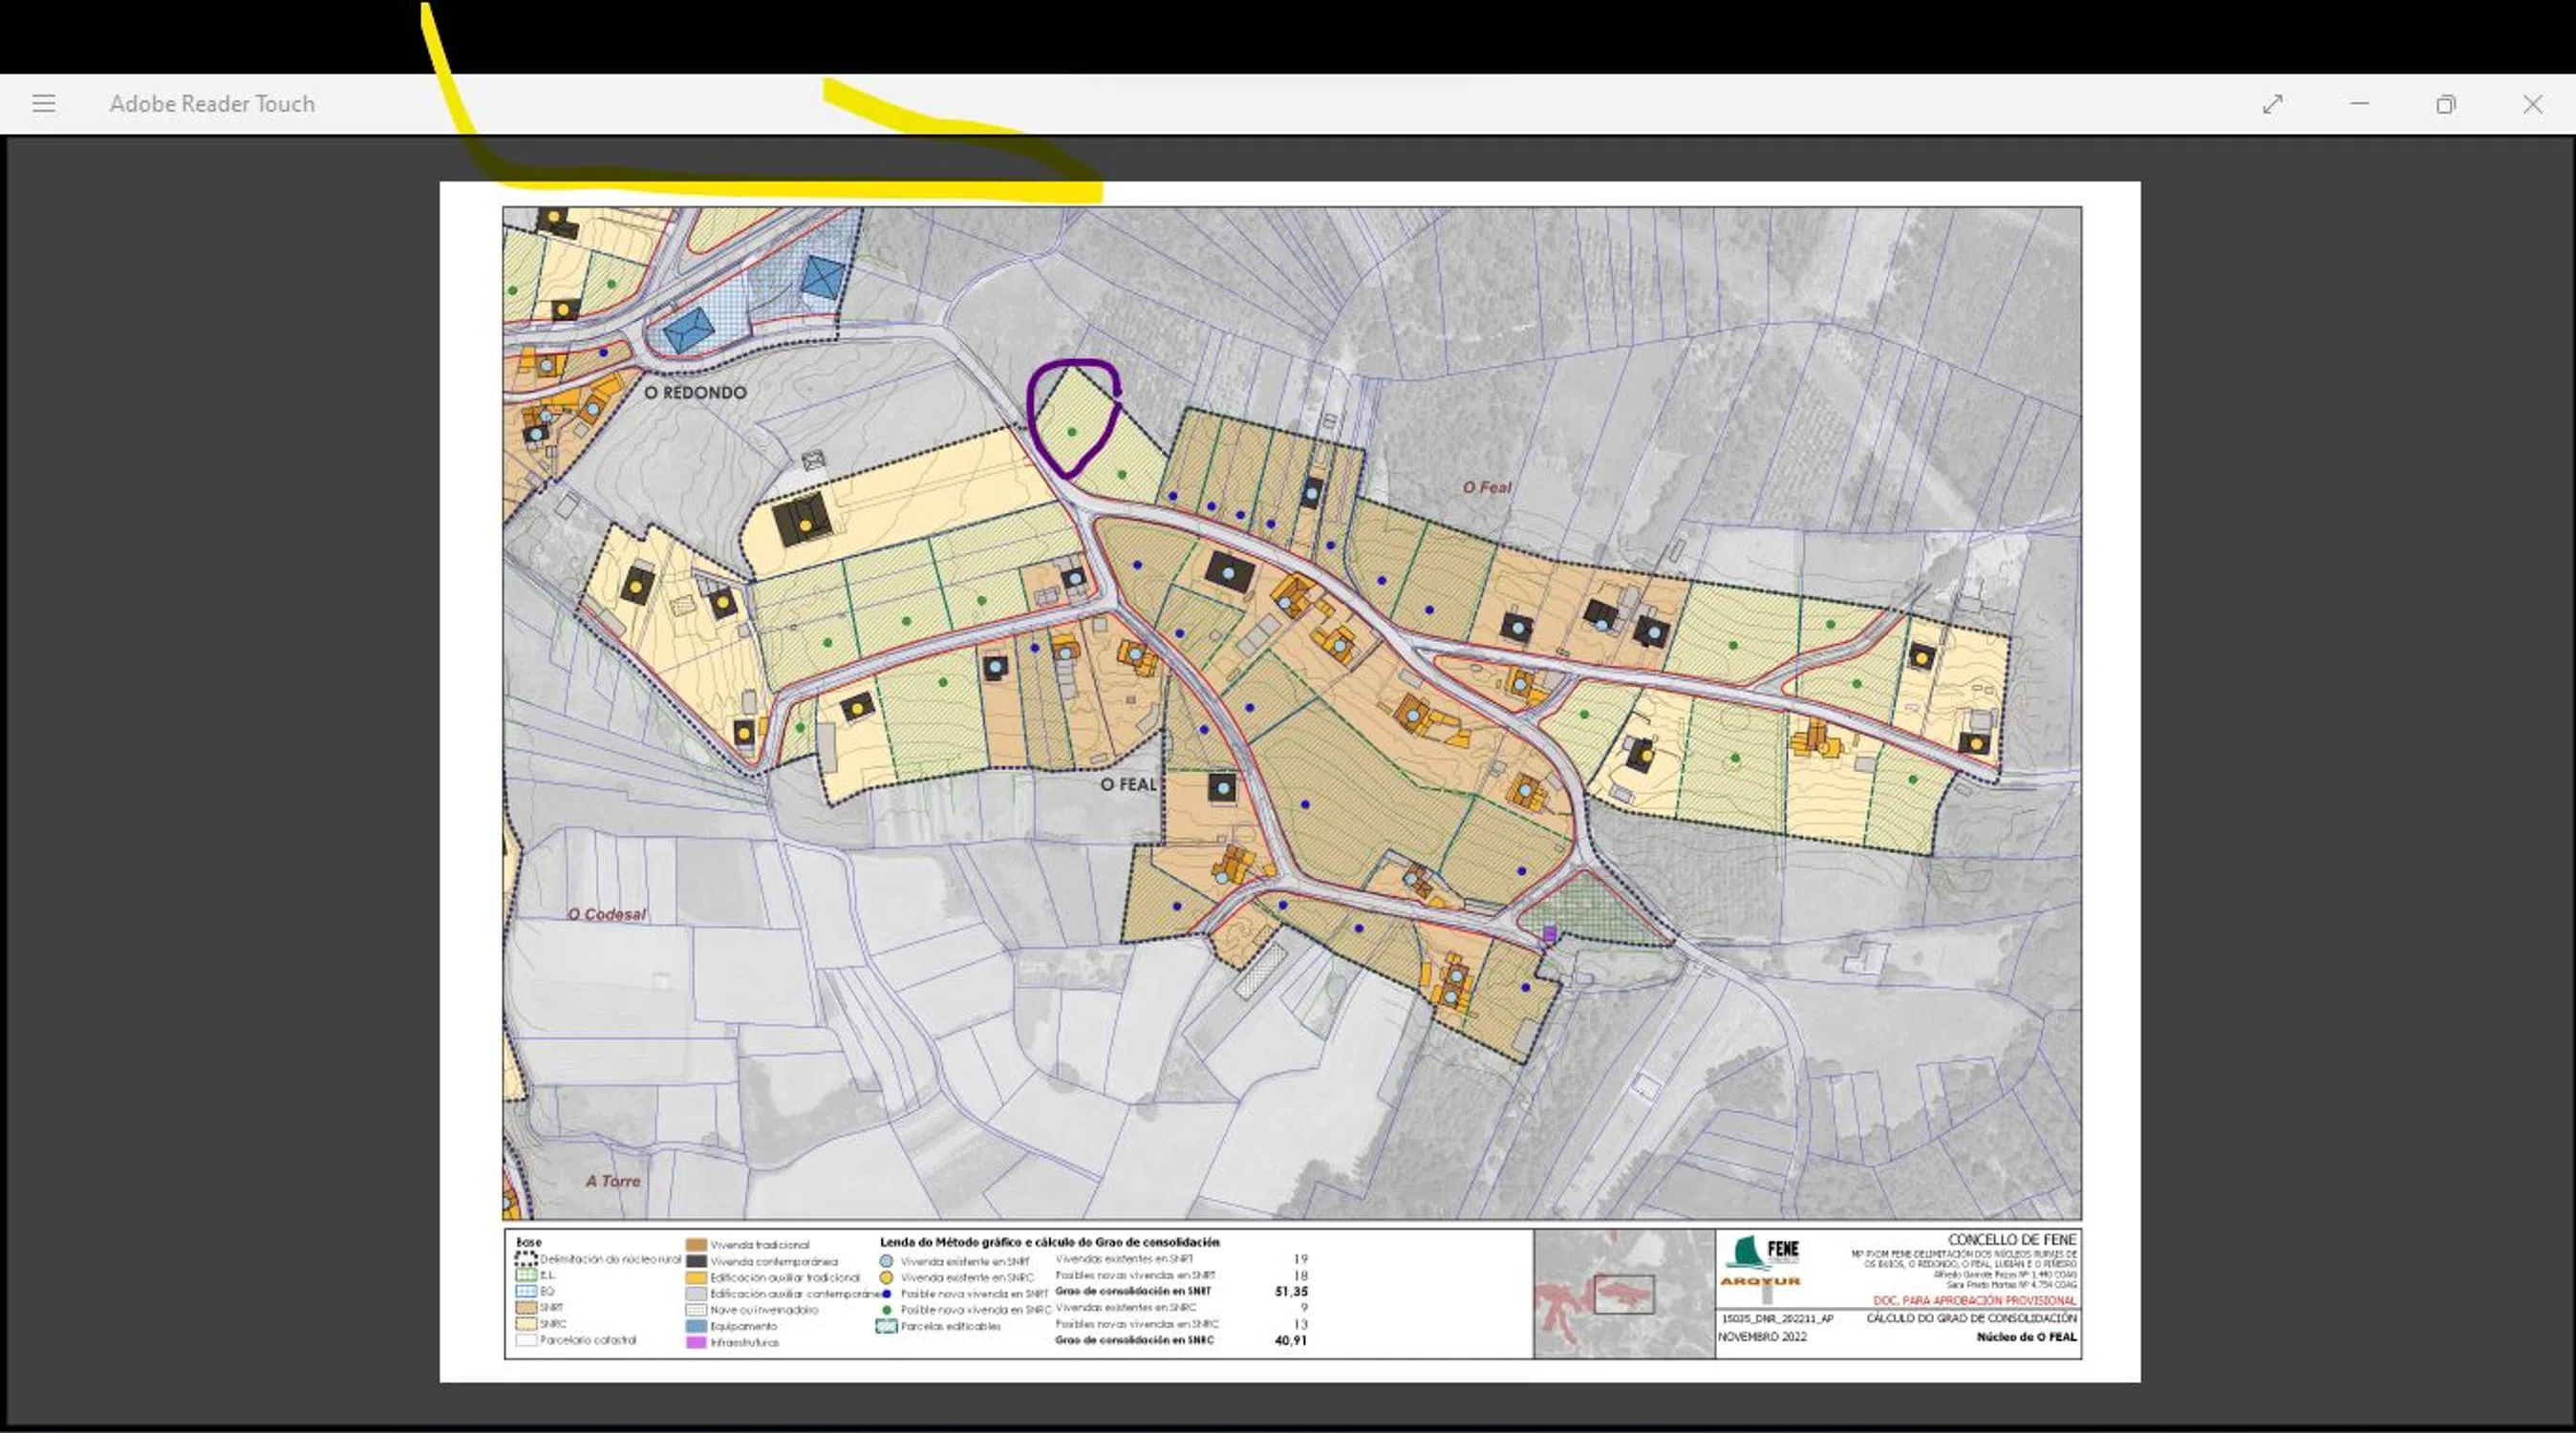The height and width of the screenshot is (1433, 2576).
Task: Close the Adobe Reader Touch window
Action: [x=2532, y=104]
